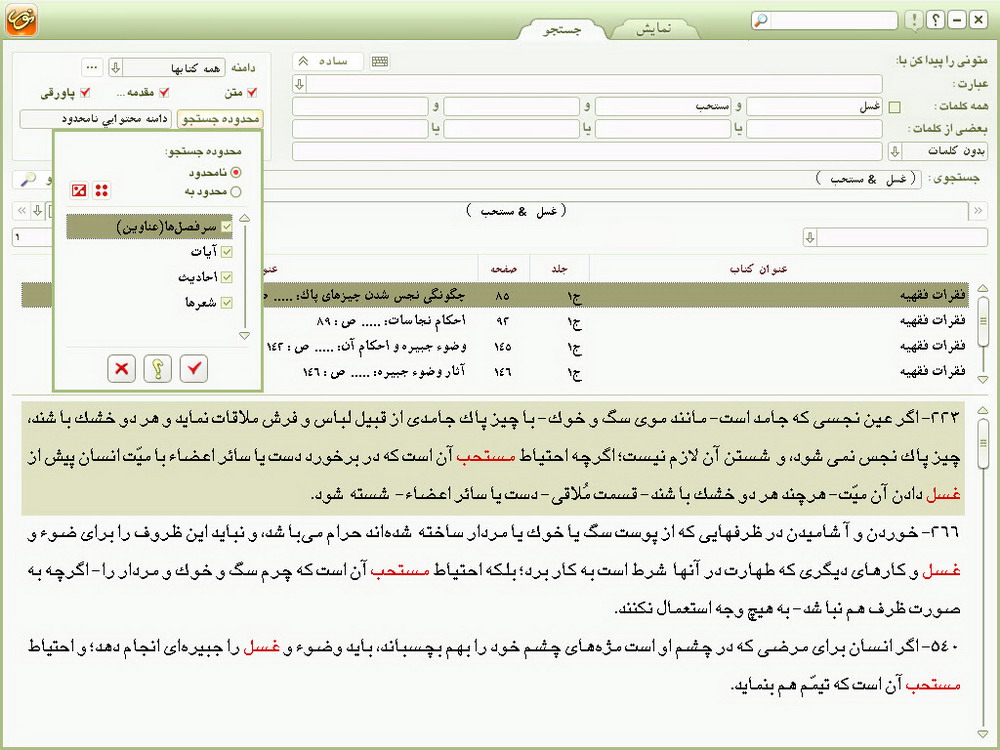Select the result row چگونگی نجس شدن چیزهای پاک
This screenshot has width=1000, height=750.
(615, 295)
